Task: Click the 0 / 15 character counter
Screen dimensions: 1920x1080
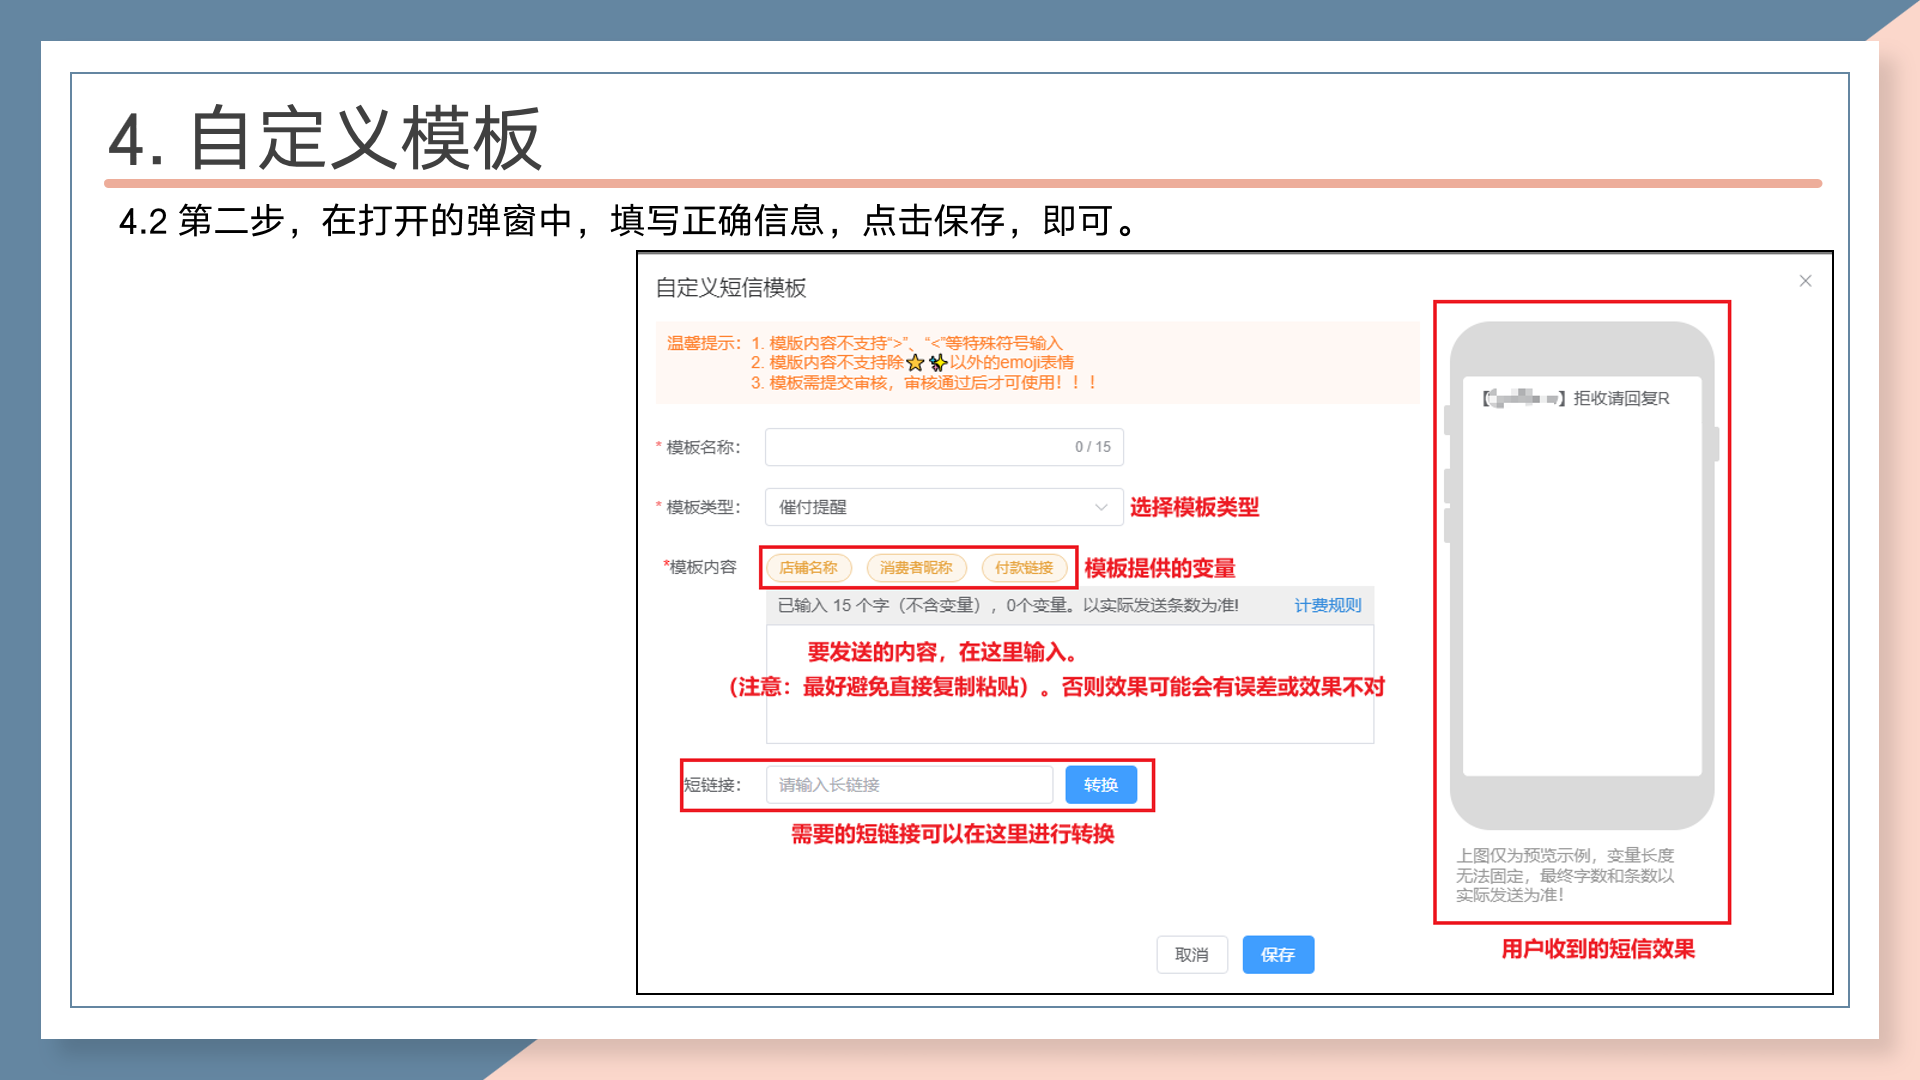Action: click(x=1092, y=447)
